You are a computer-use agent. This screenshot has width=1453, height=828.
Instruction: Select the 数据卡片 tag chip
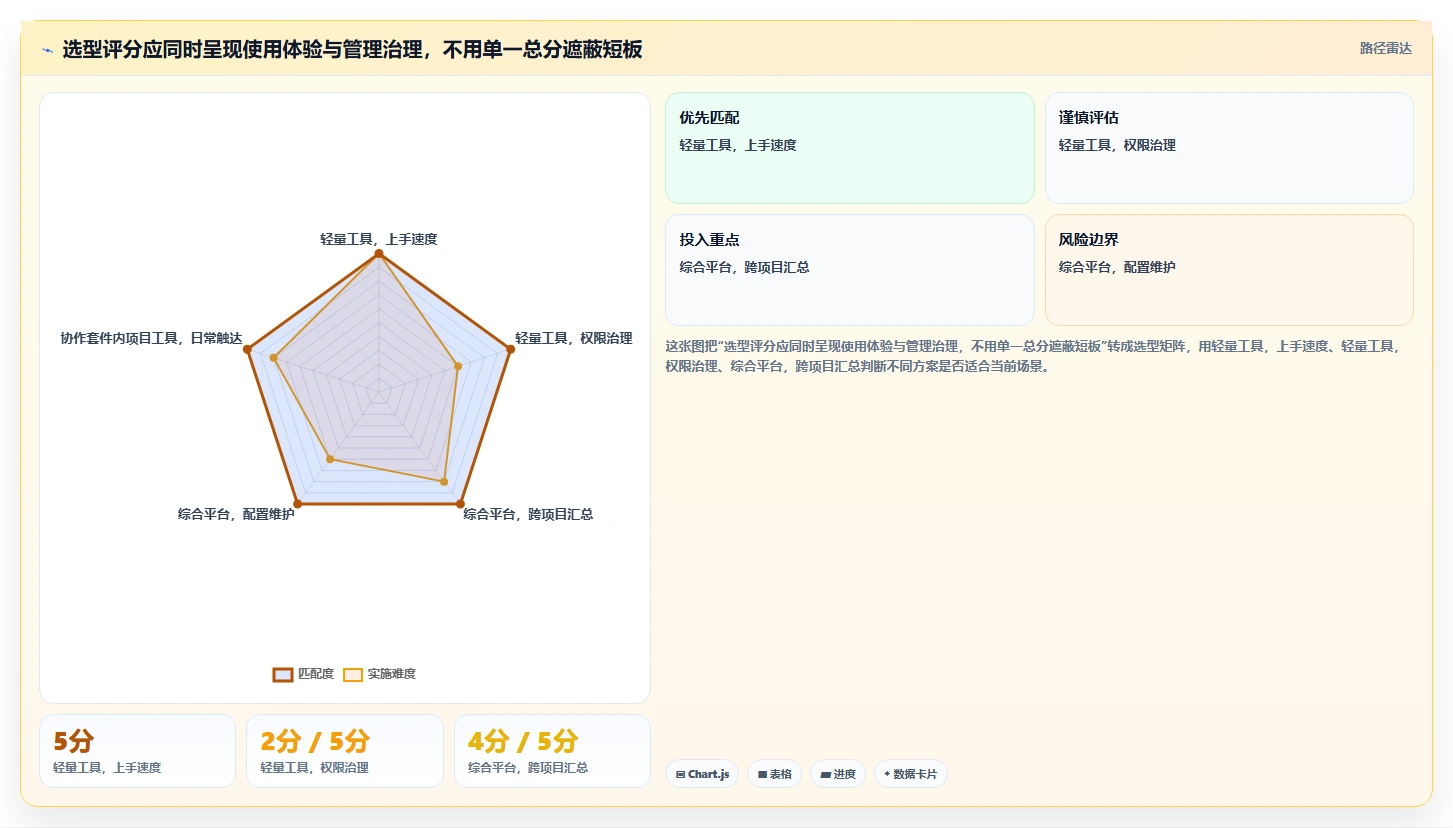[911, 774]
